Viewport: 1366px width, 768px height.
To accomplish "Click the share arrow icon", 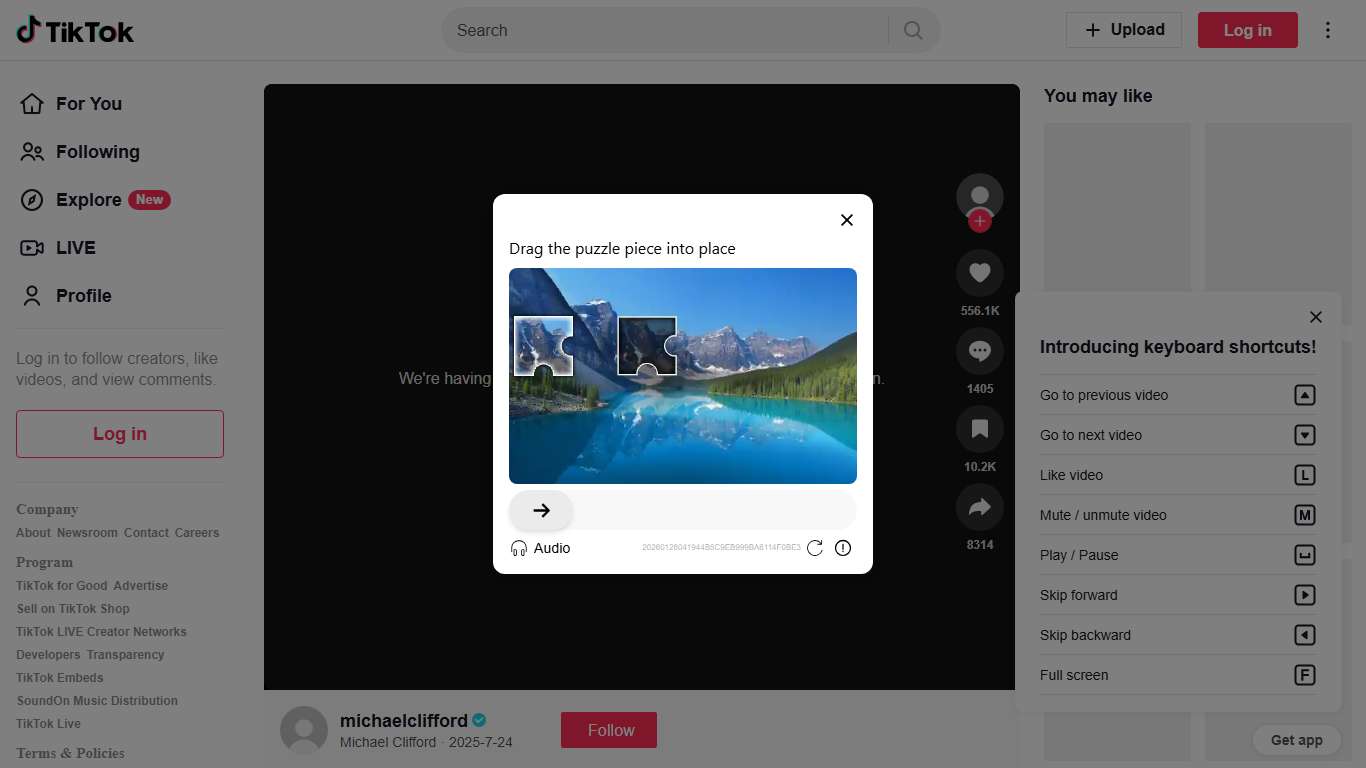I will pos(979,507).
